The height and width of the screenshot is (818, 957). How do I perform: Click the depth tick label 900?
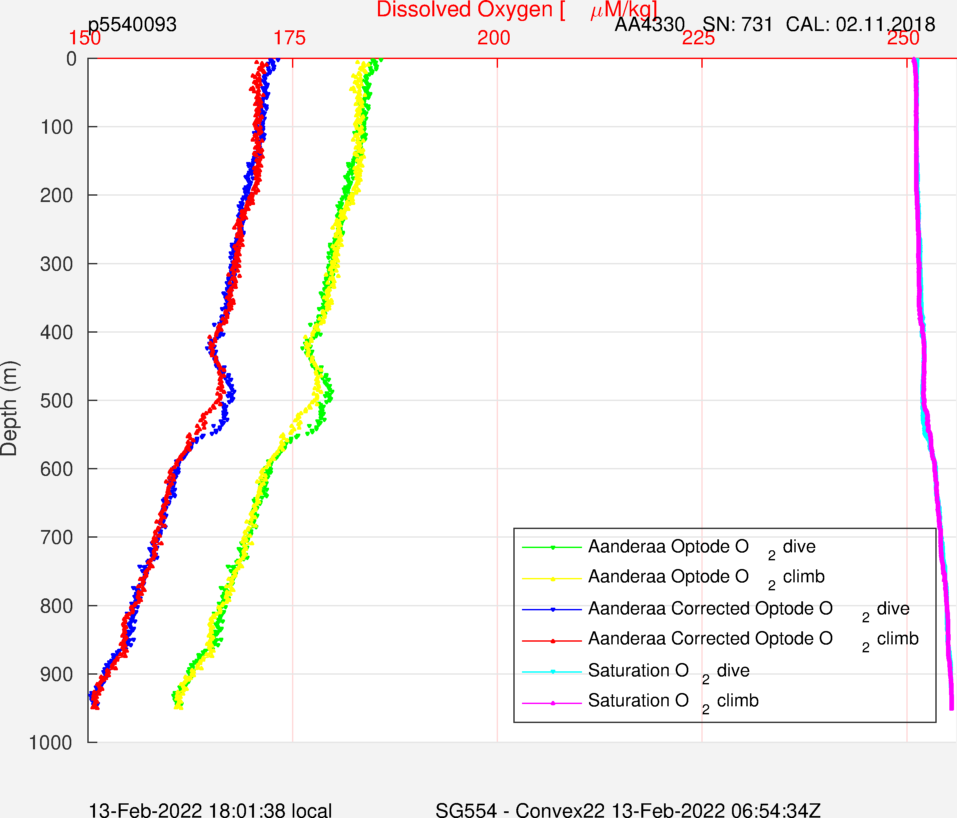[x=57, y=675]
